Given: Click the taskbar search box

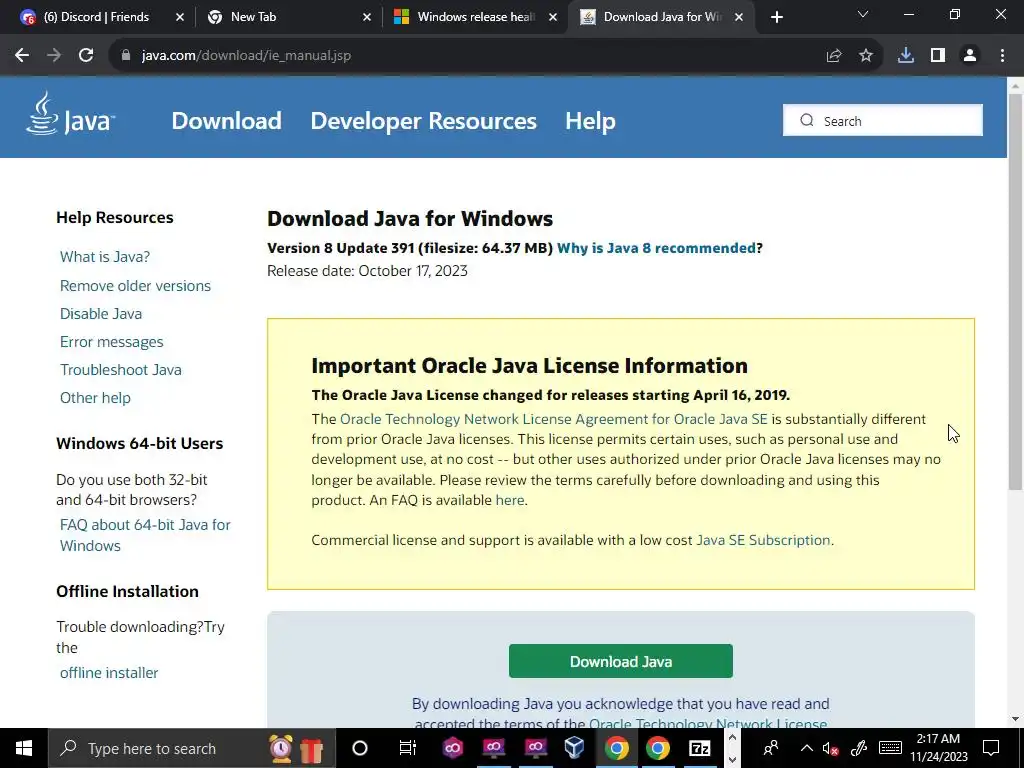Looking at the screenshot, I should (191, 748).
